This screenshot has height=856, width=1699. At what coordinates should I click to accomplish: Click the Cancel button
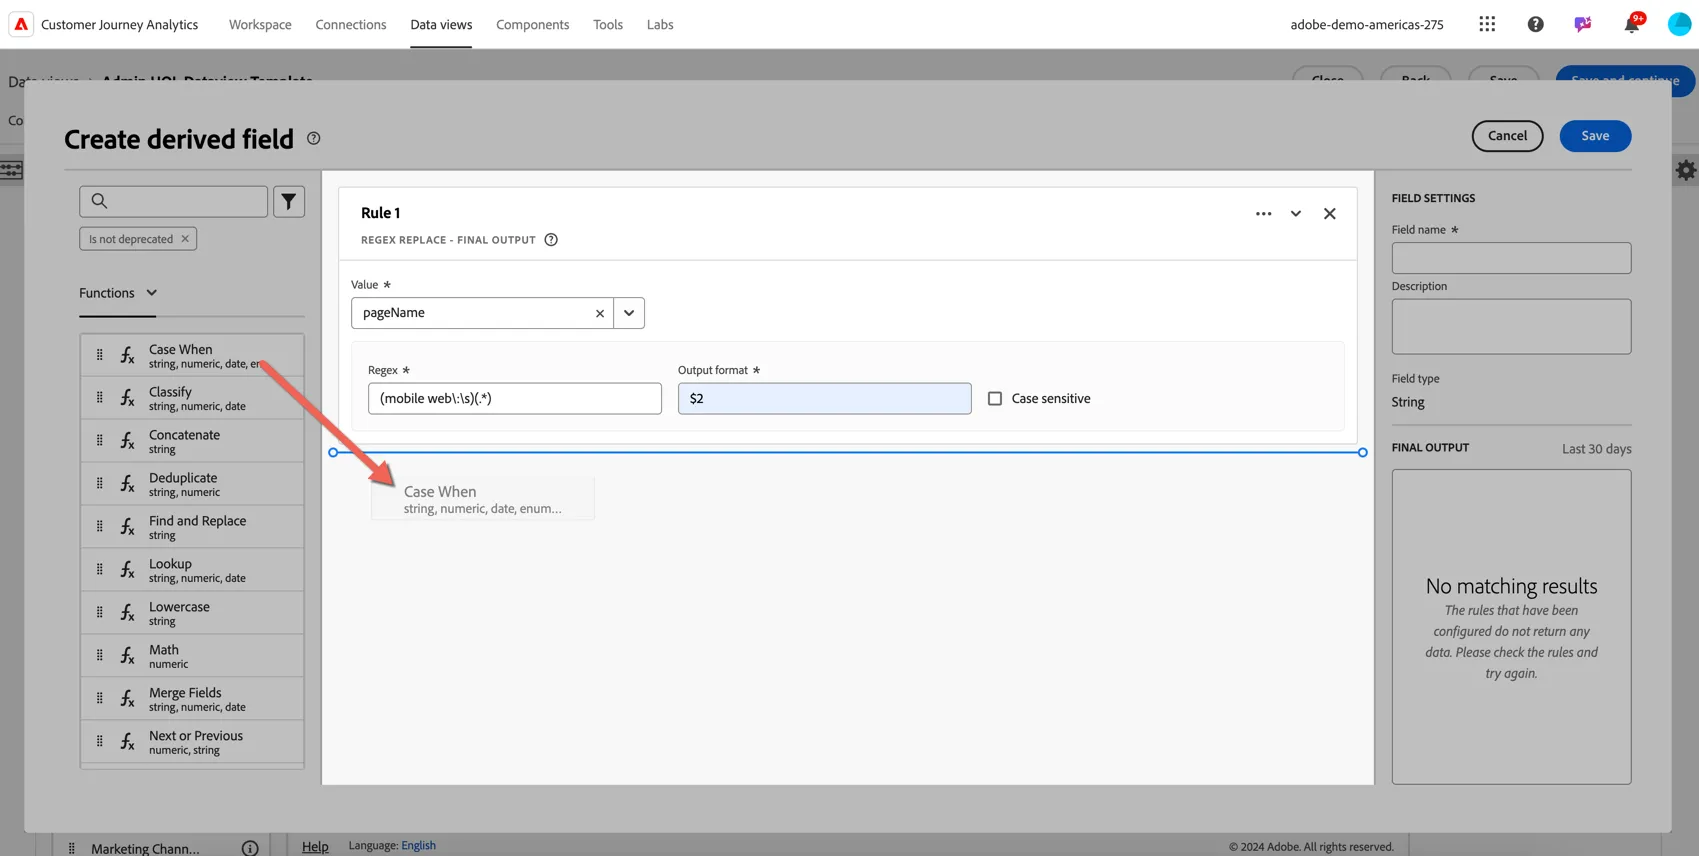pos(1507,136)
